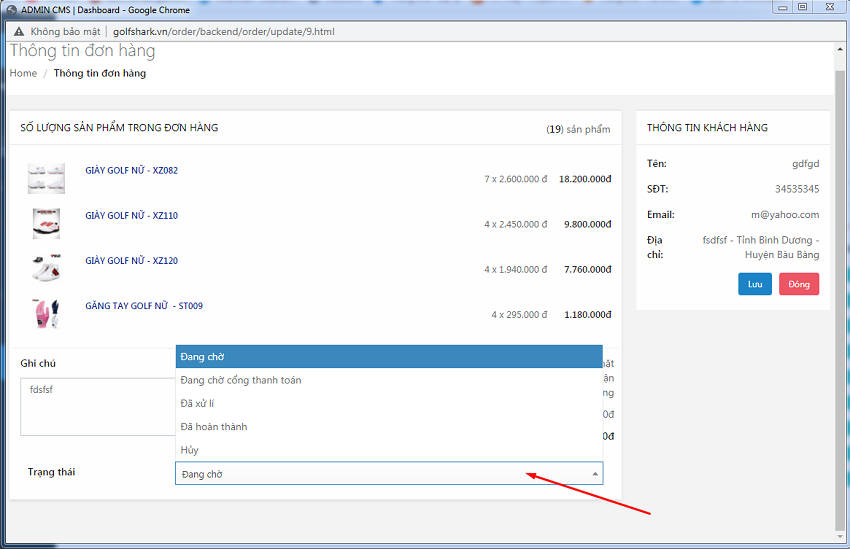Image resolution: width=850 pixels, height=549 pixels.
Task: Select 'Đã xử lí' status option
Action: pos(389,403)
